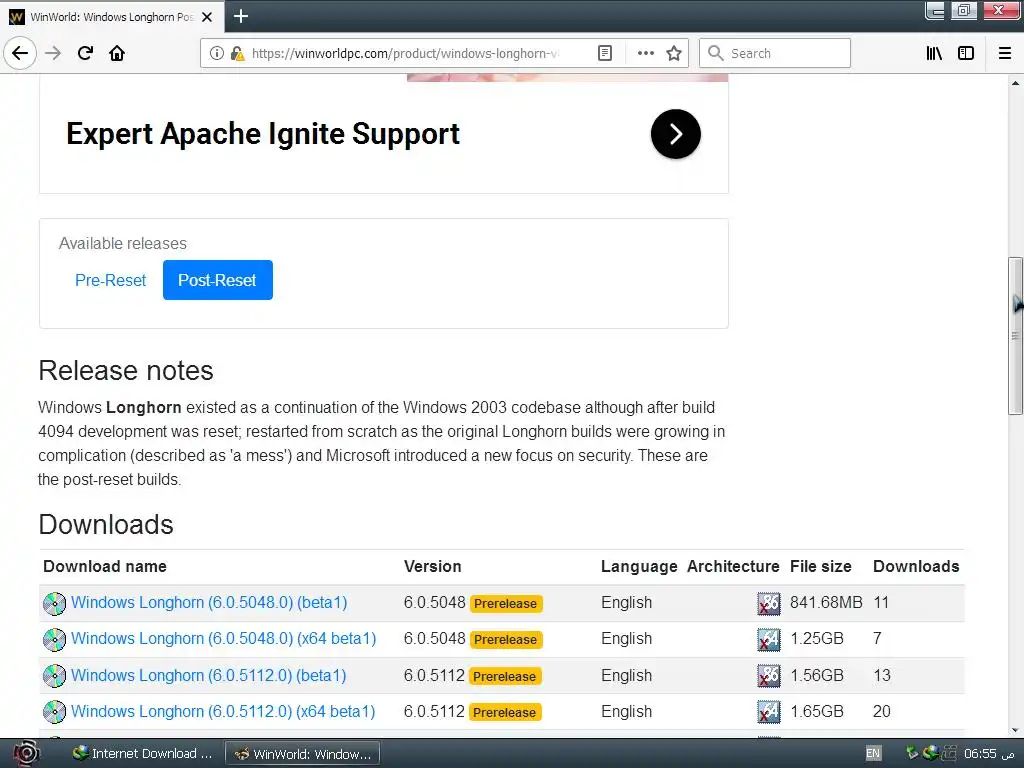Open page actions three-dot menu

coord(645,53)
